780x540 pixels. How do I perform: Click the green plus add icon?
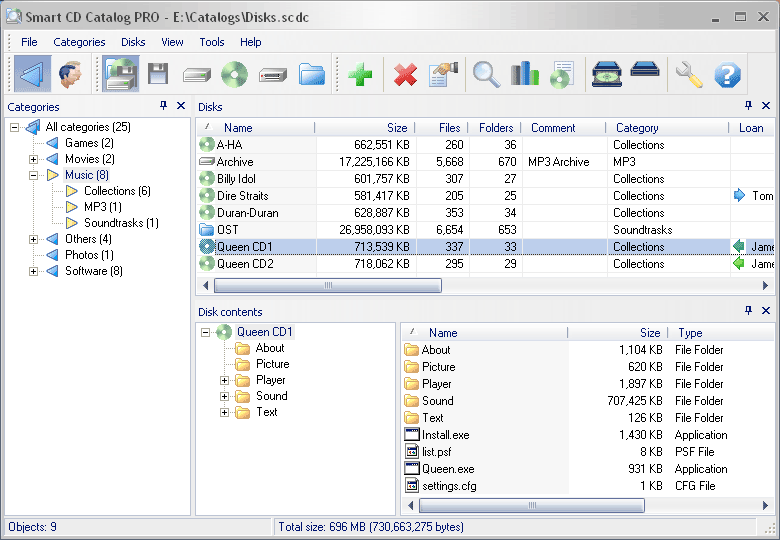[x=361, y=74]
